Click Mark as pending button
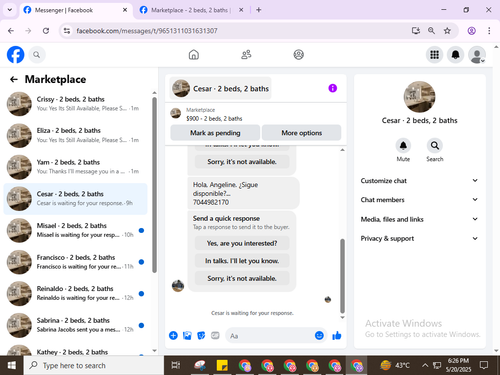500x375 pixels. (215, 133)
